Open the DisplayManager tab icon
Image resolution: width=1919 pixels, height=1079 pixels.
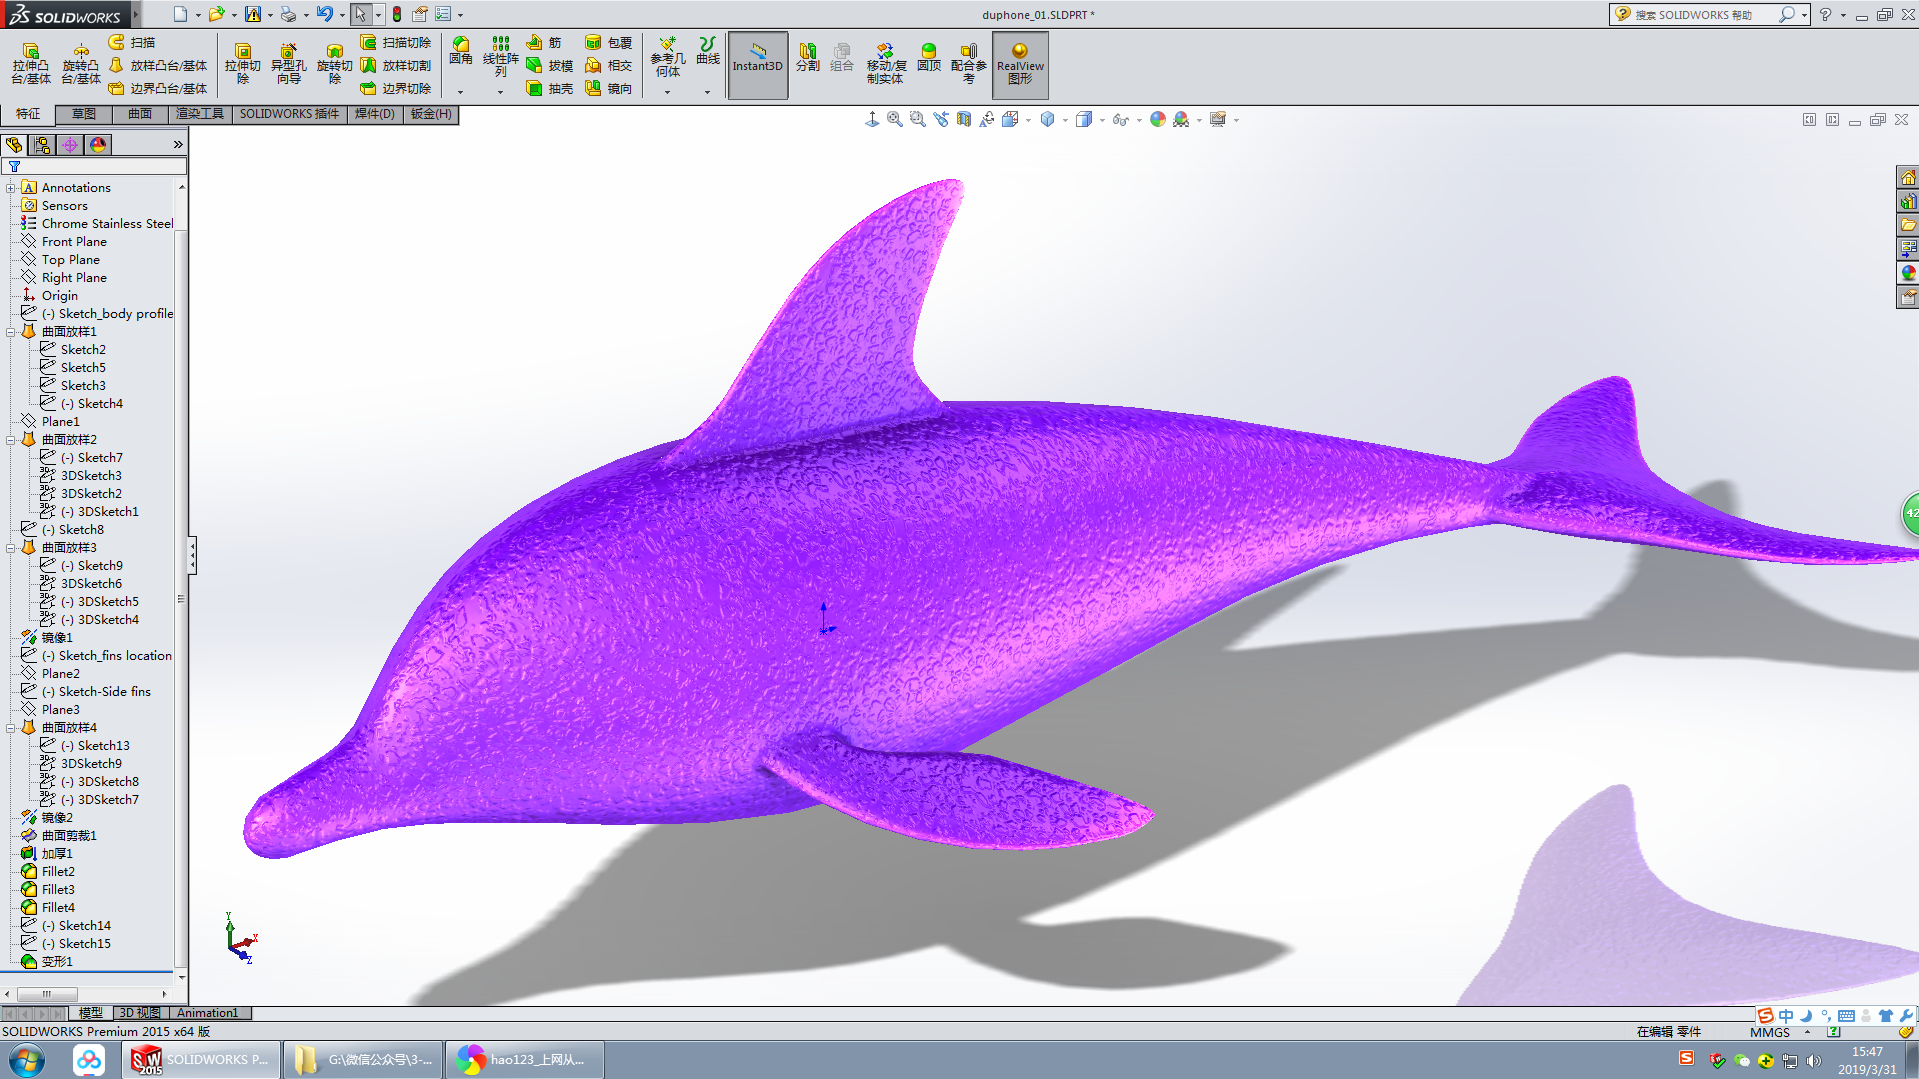click(x=98, y=145)
